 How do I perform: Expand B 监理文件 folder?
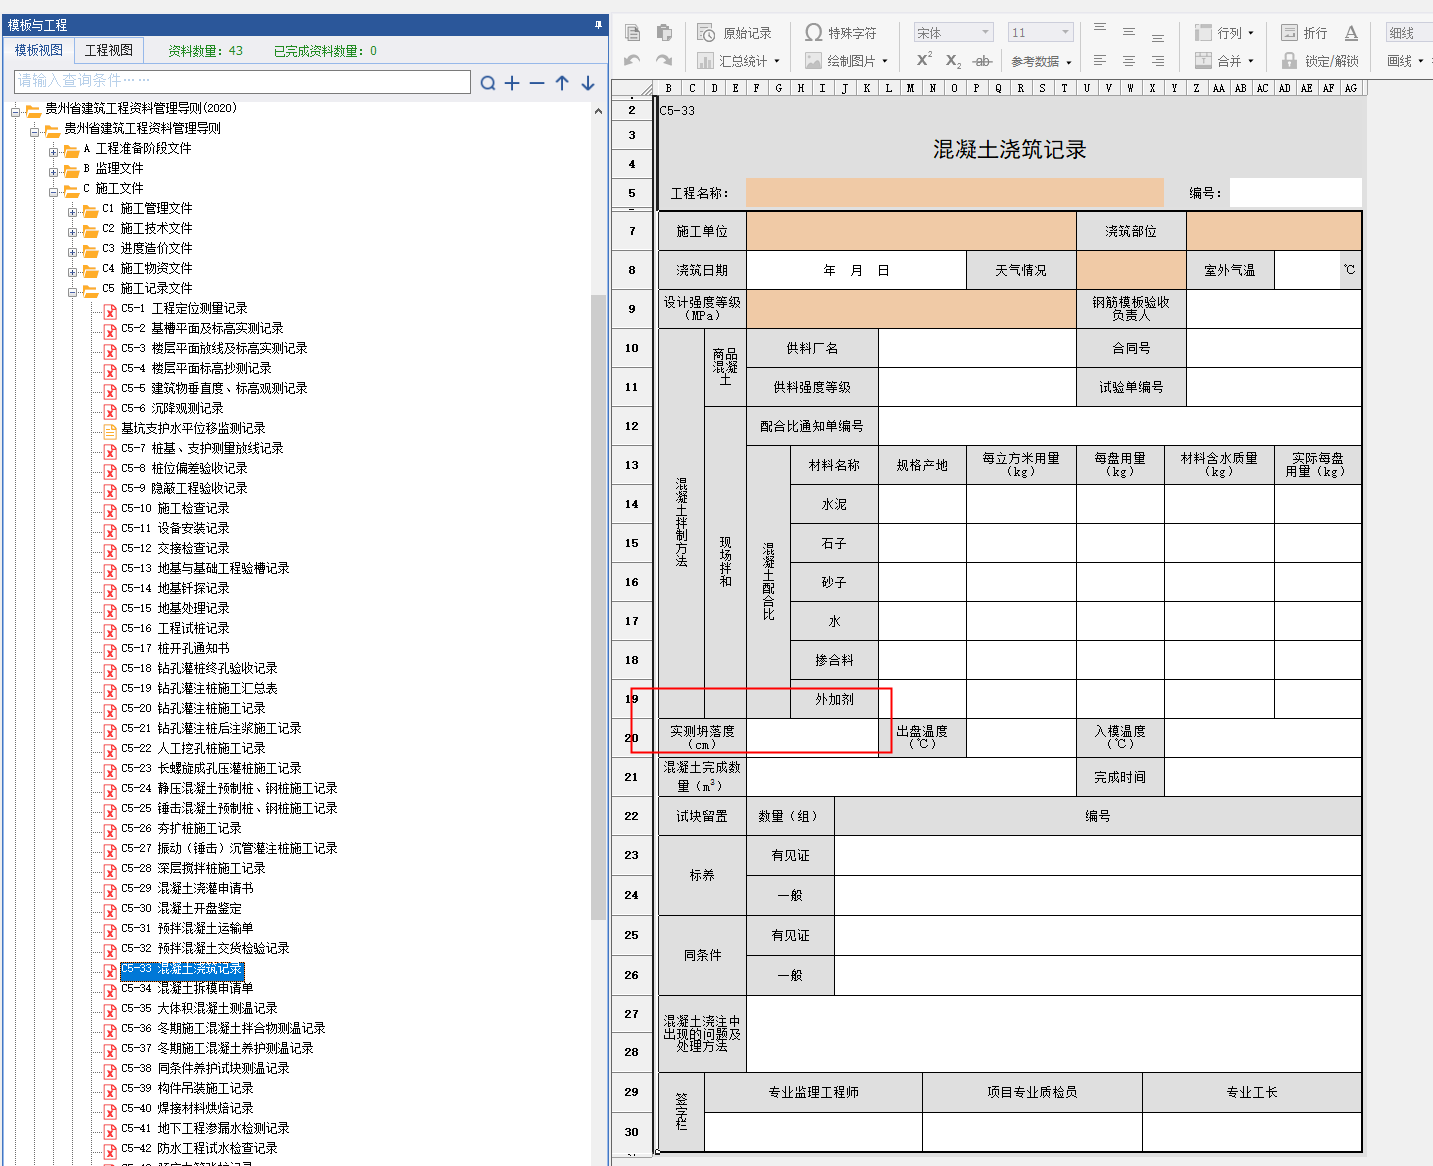[54, 172]
